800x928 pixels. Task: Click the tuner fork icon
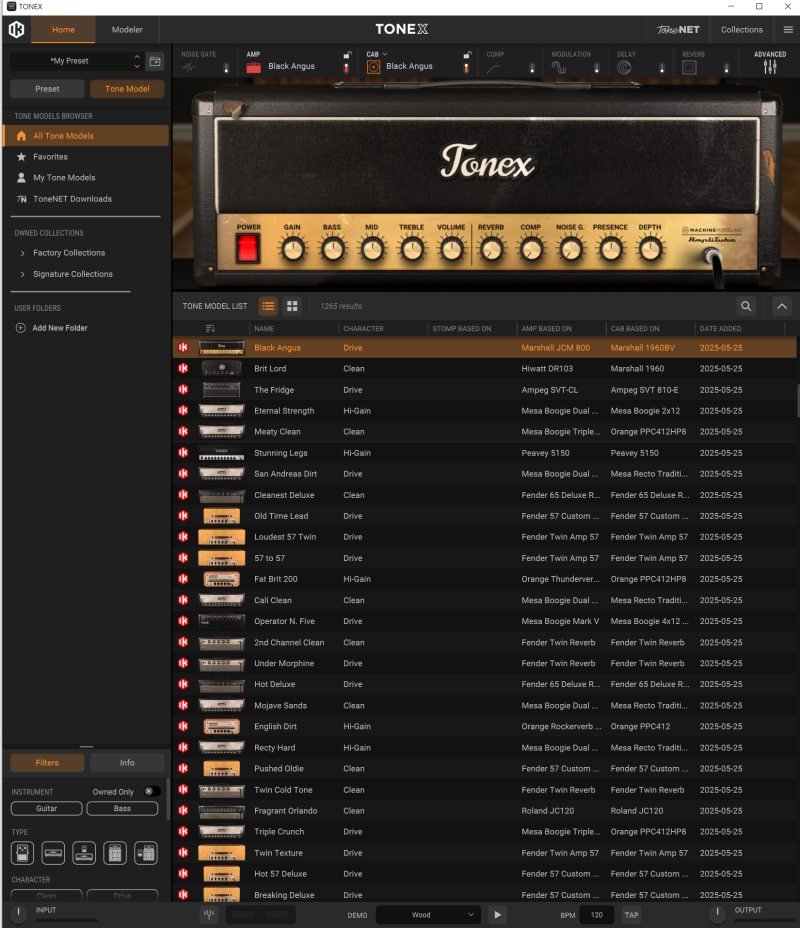click(x=208, y=915)
